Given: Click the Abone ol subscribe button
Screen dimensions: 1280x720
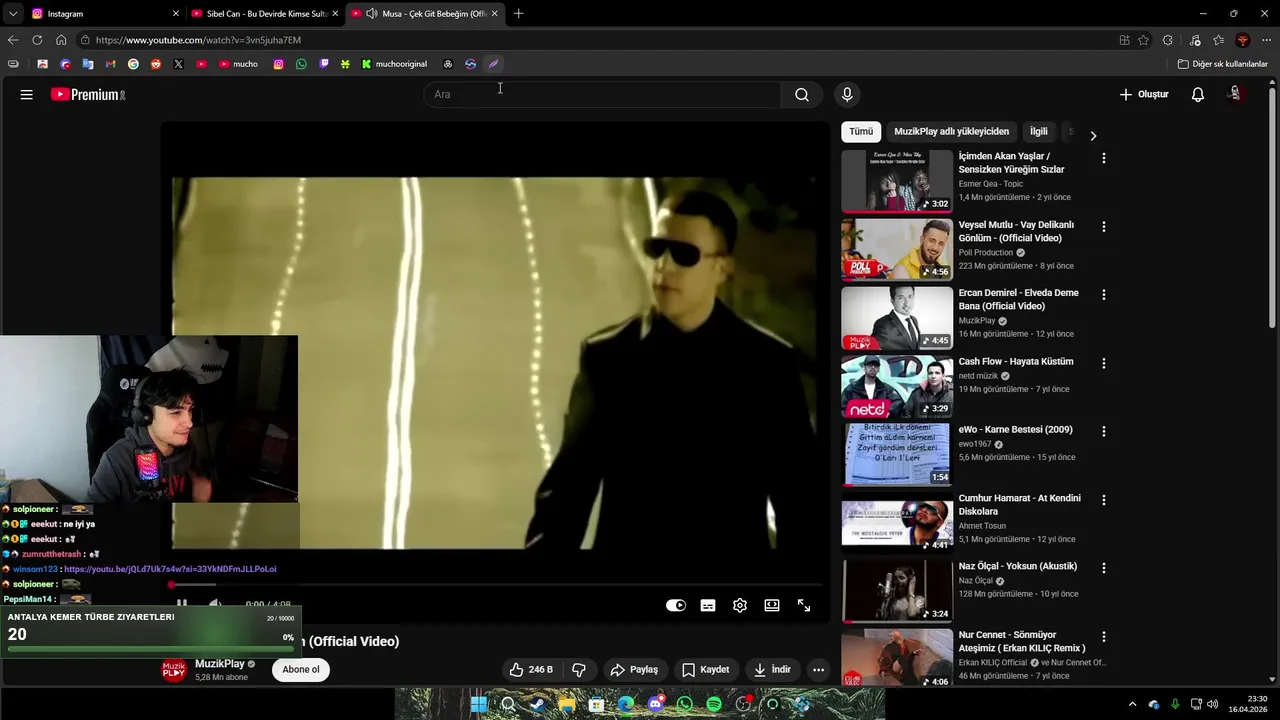Looking at the screenshot, I should 301,670.
